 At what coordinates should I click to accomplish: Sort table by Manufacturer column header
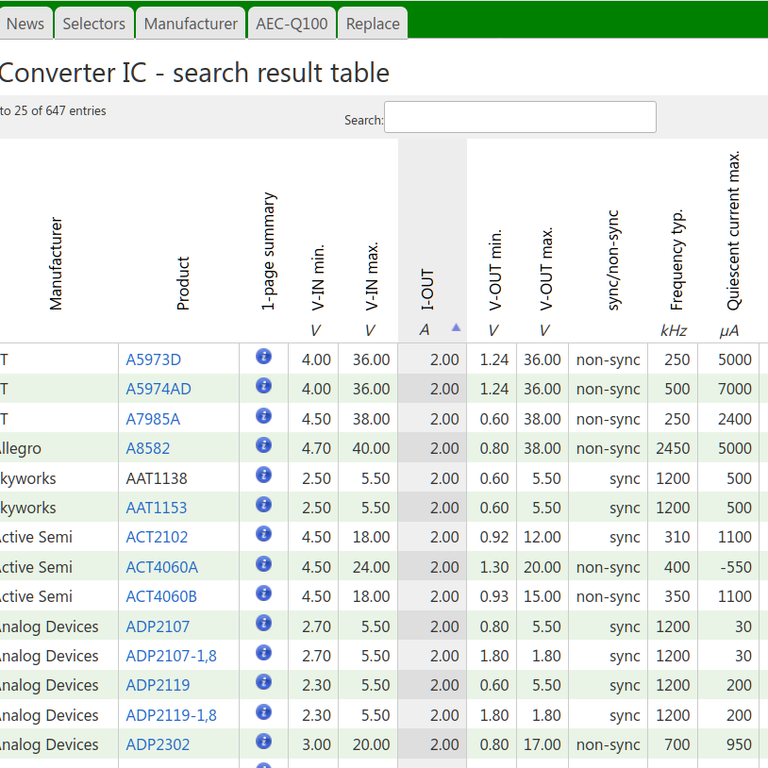click(56, 264)
